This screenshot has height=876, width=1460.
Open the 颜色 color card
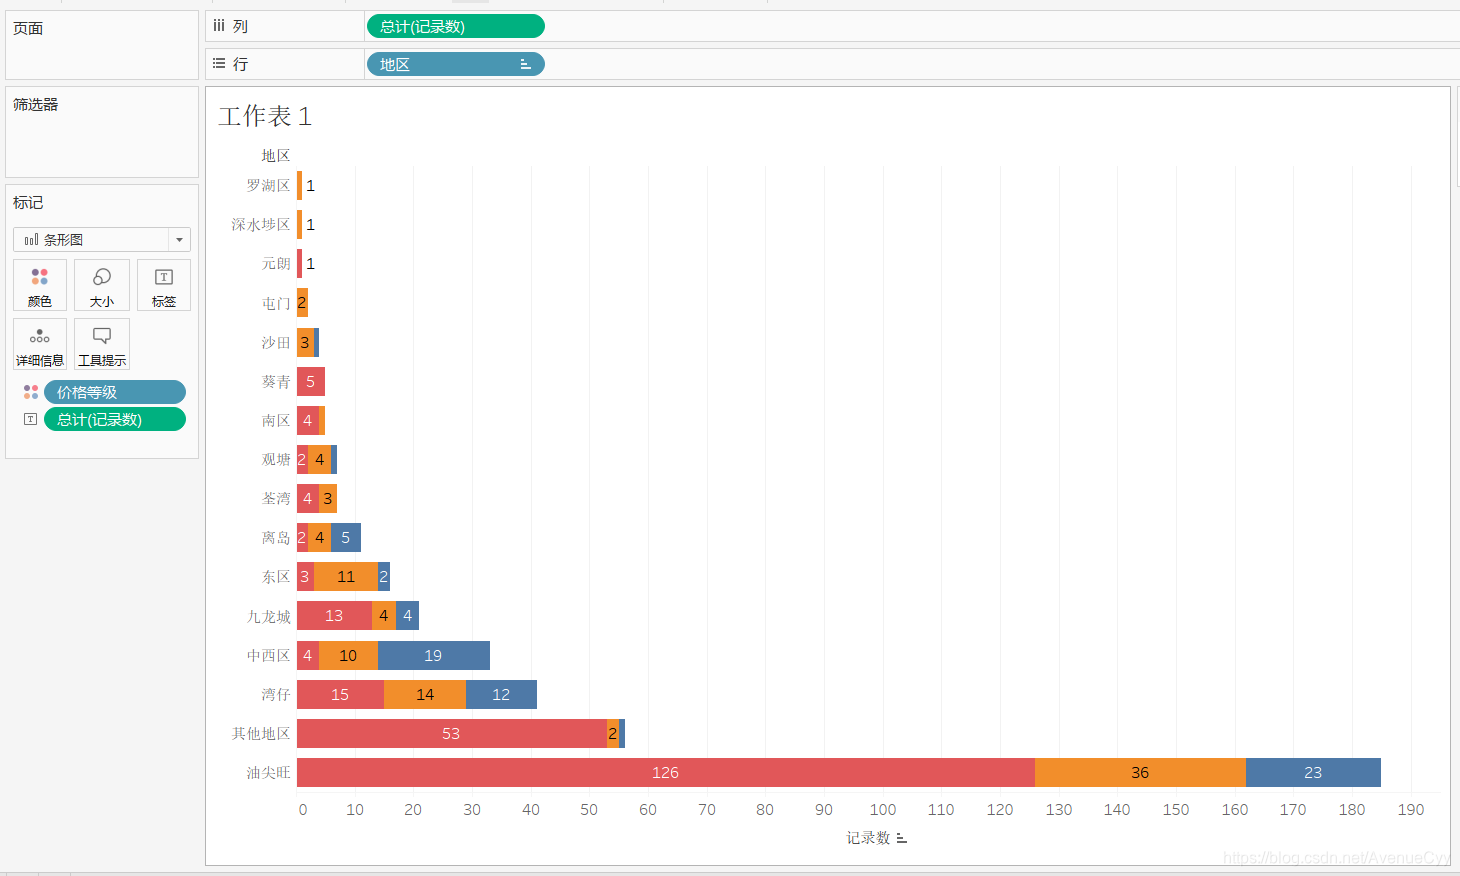point(40,285)
